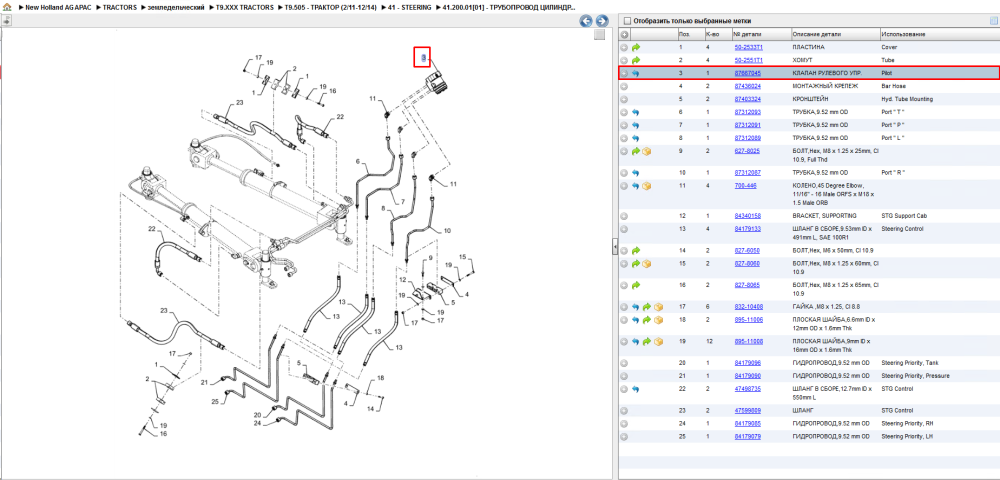Open 'T9.505 - ТРАКТОР (2/11-12/14)' breadcrumb
The image size is (1000, 480).
332,8
